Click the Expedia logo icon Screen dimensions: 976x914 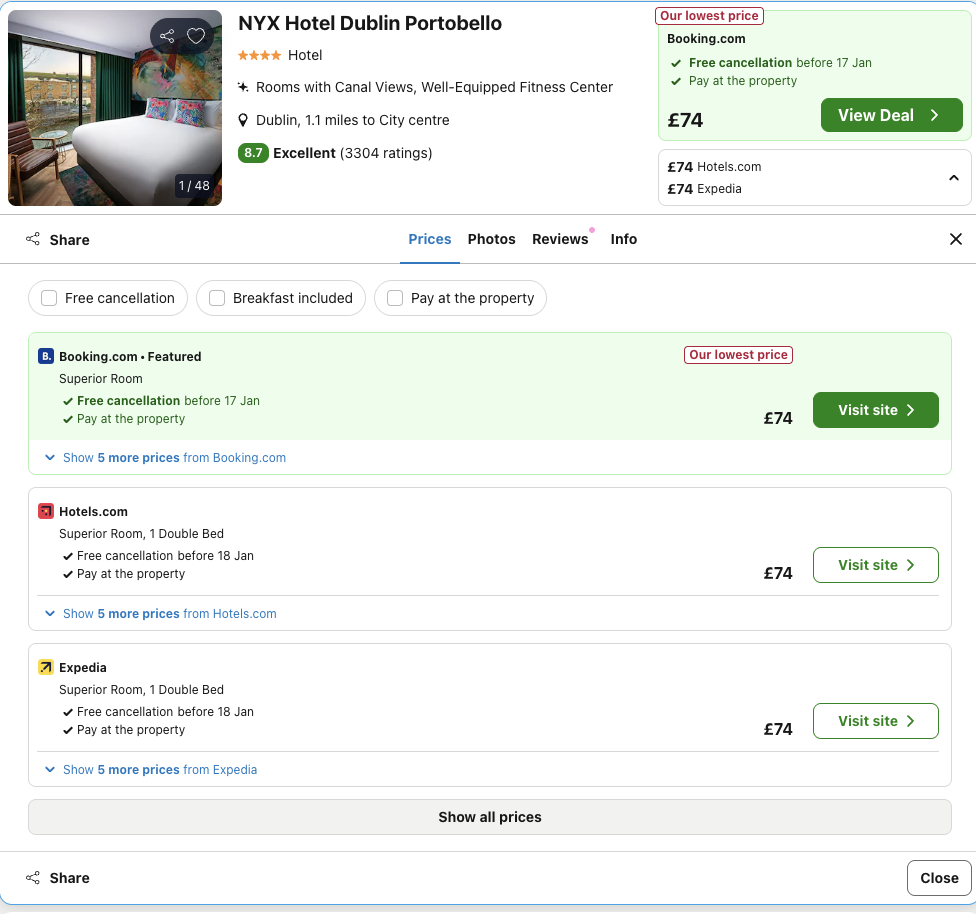(45, 667)
